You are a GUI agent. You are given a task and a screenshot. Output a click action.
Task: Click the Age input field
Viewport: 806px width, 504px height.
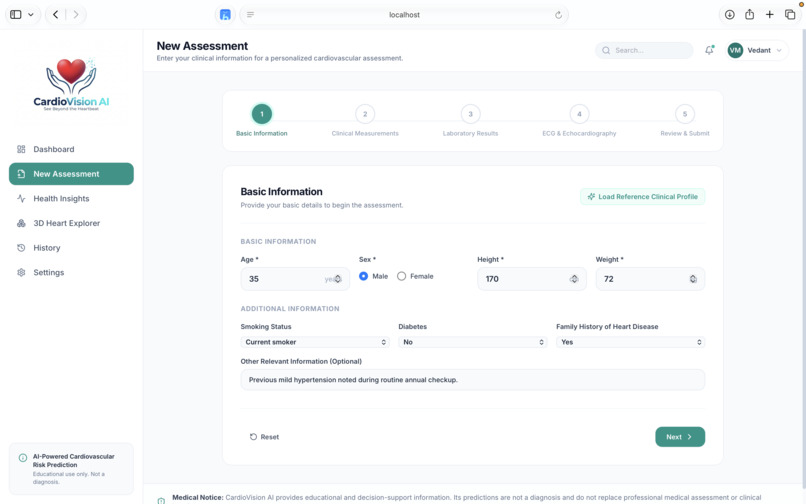(x=295, y=279)
